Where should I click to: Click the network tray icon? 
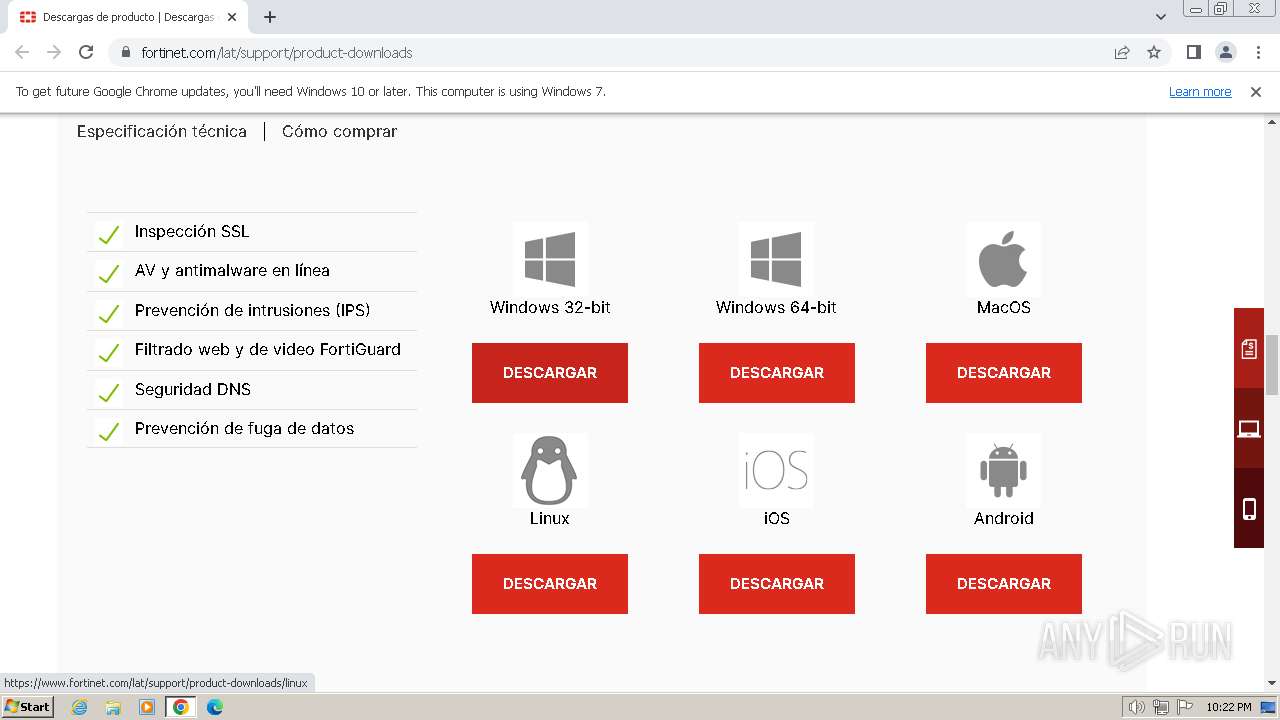1161,707
